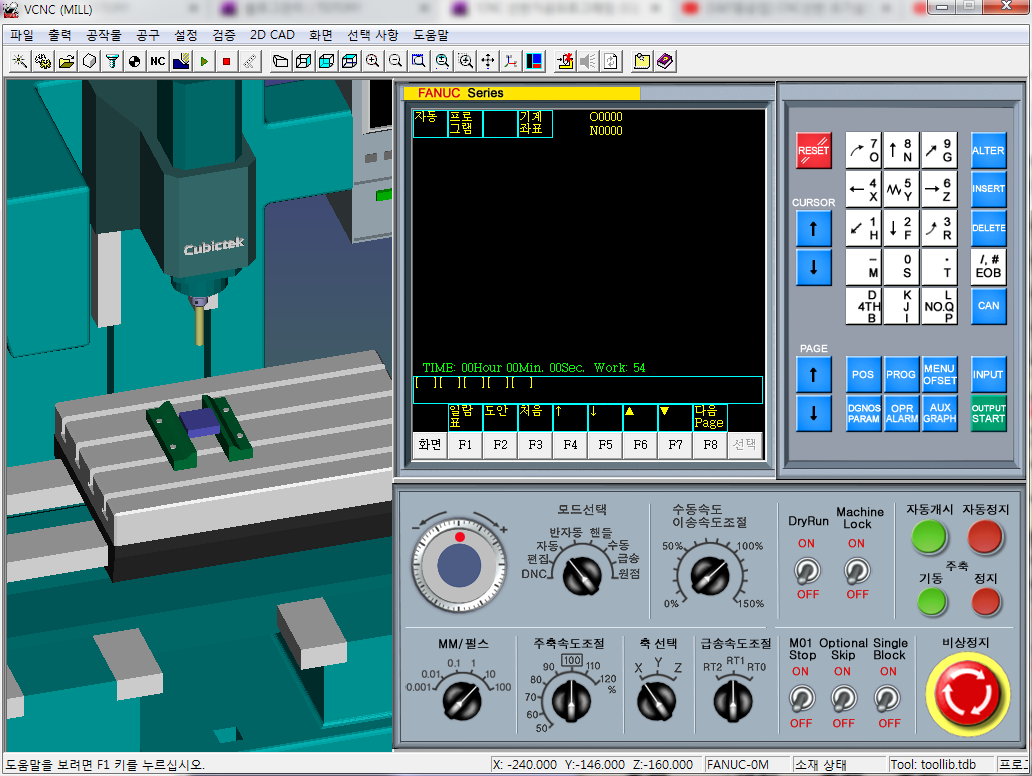The height and width of the screenshot is (776, 1032).
Task: Click the new/initialize starburst toolbar icon
Action: point(20,61)
